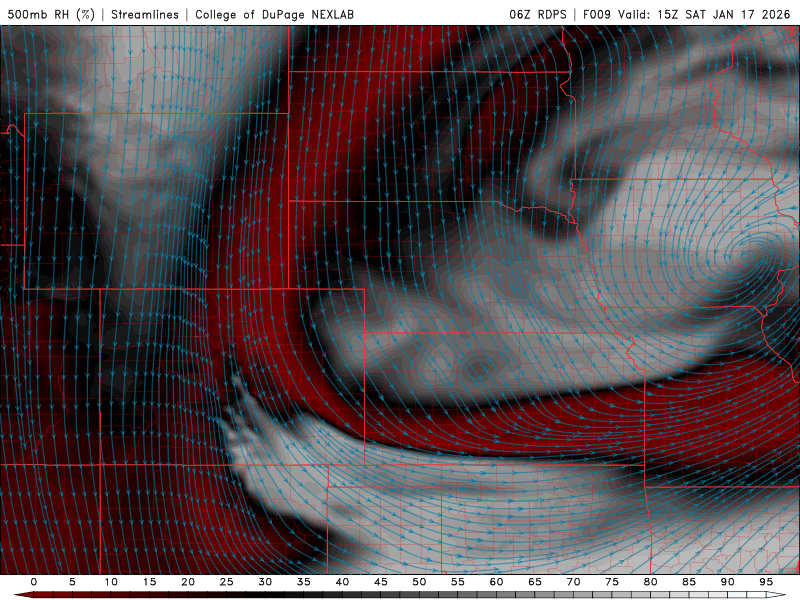Click the "50" label on the color scale
This screenshot has width=800, height=600.
tap(419, 582)
